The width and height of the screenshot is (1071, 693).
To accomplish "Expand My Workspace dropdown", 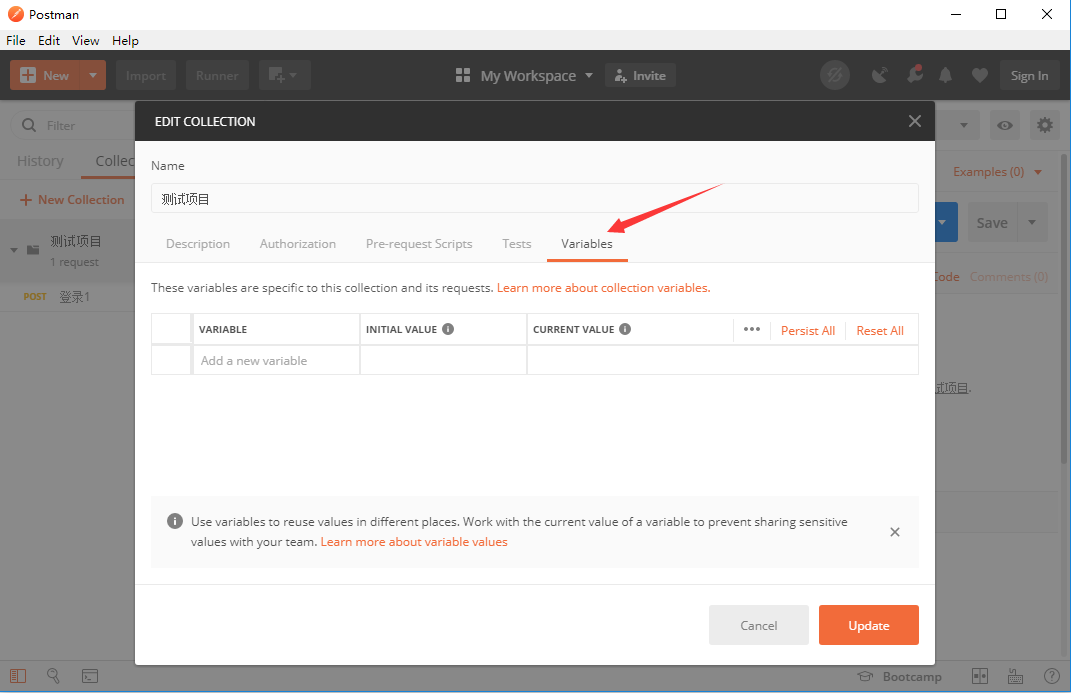I will point(589,75).
